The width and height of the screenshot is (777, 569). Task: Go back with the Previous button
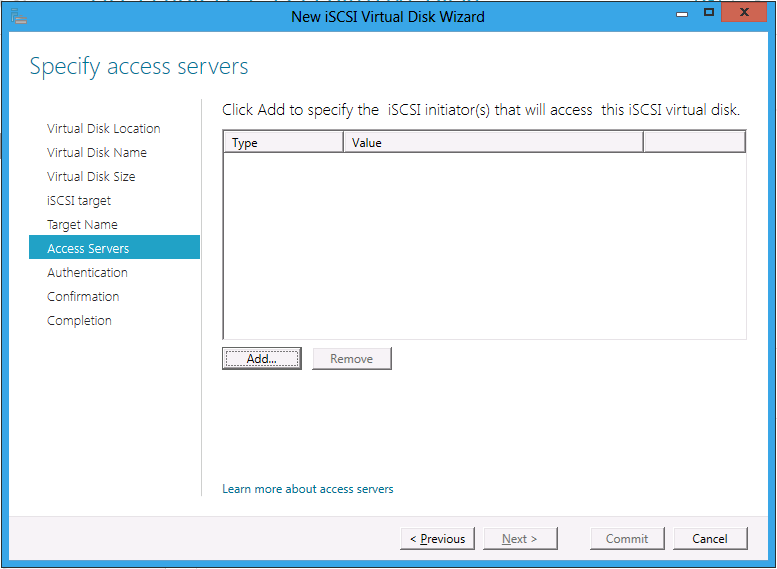tap(437, 539)
